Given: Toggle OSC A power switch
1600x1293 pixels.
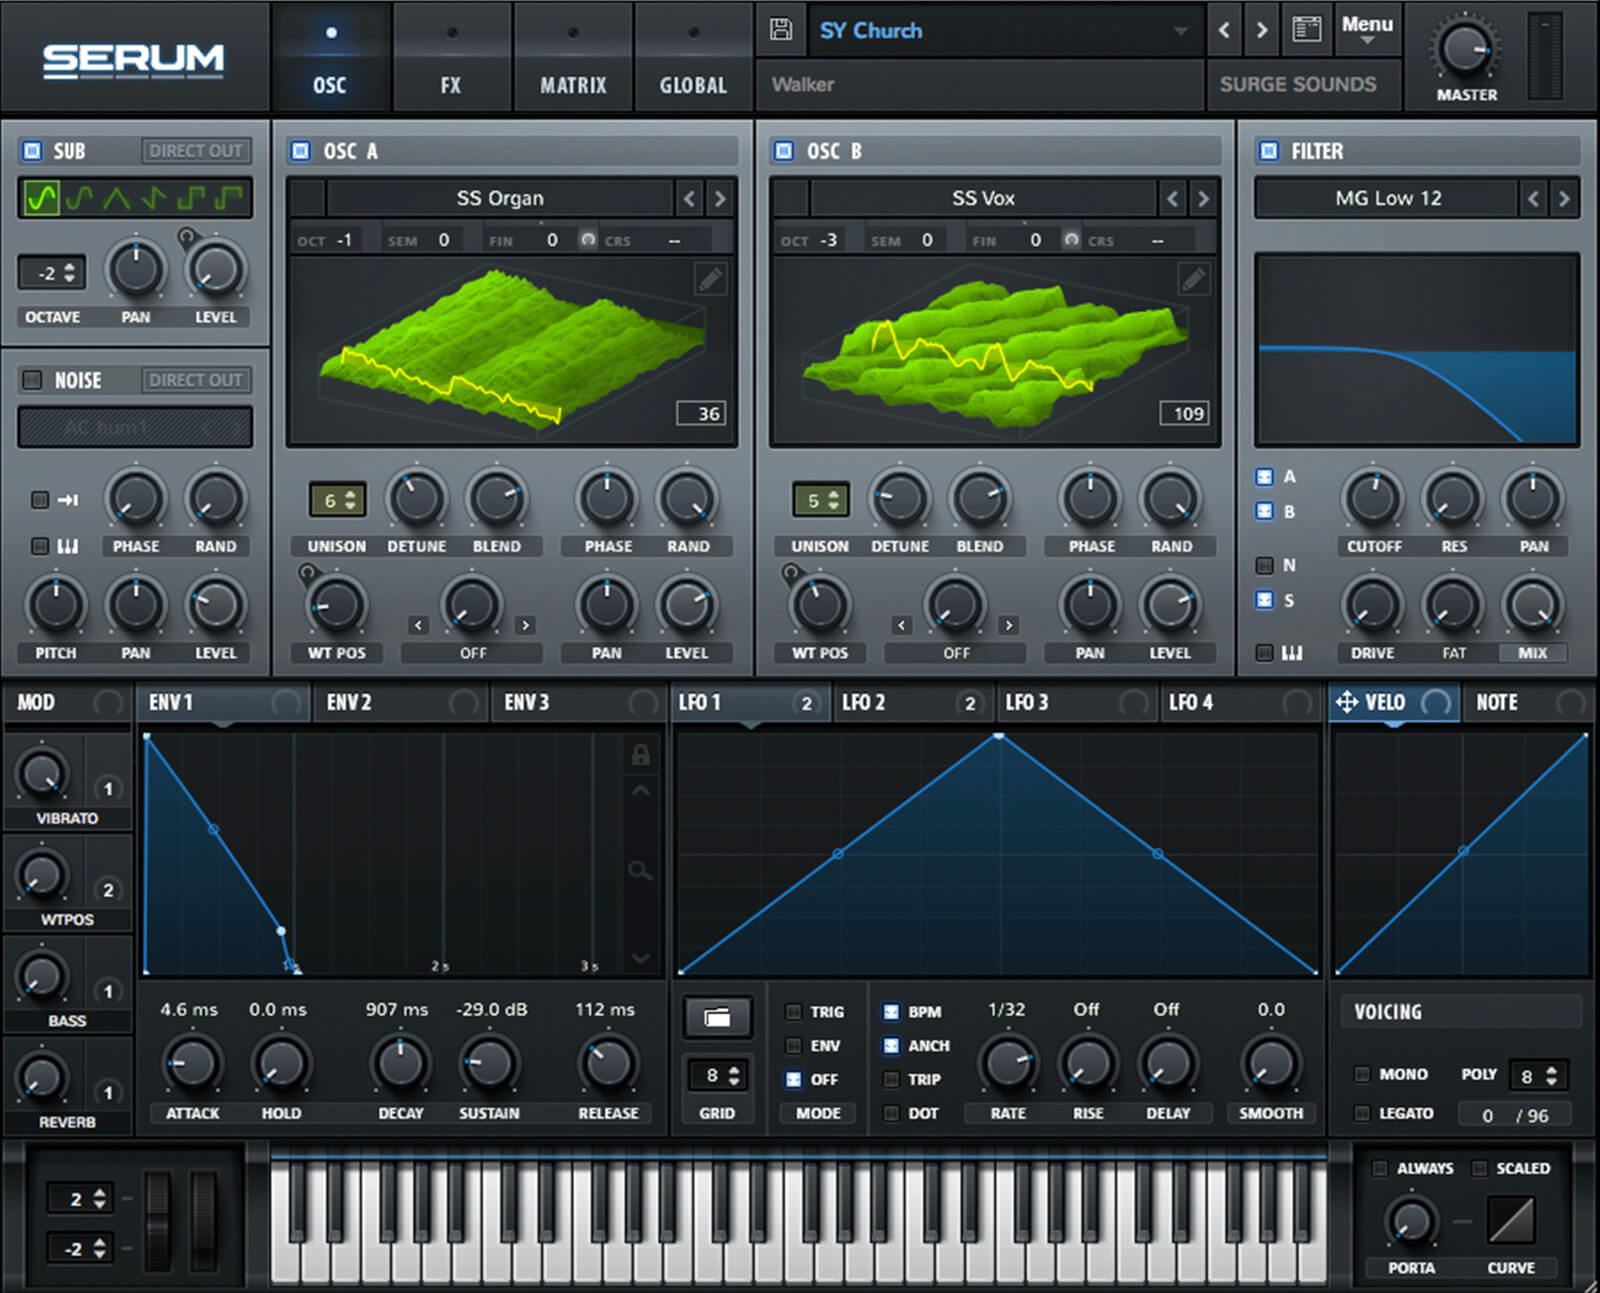Looking at the screenshot, I should pyautogui.click(x=300, y=150).
